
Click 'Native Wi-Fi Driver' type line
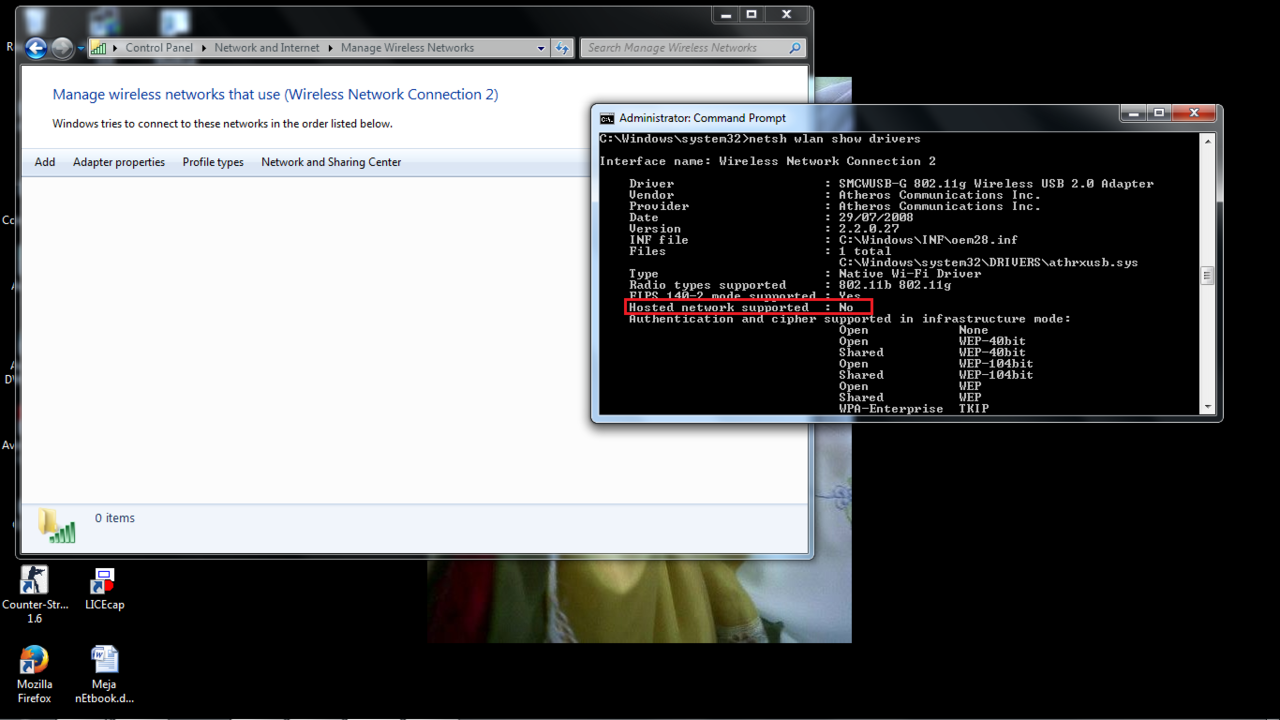805,273
